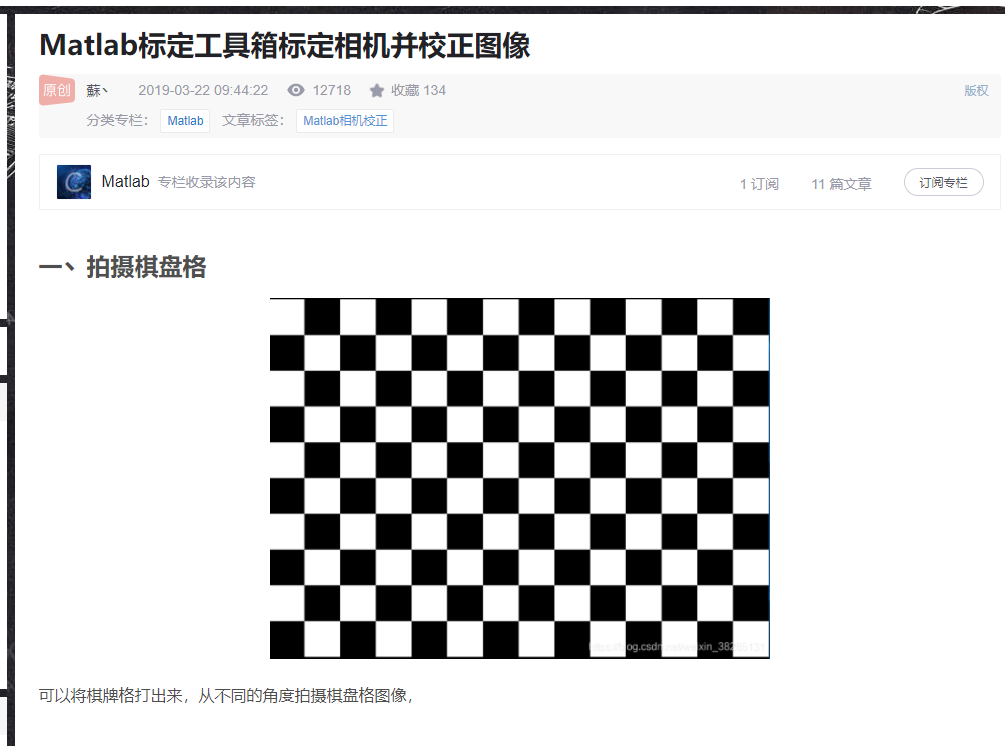Open the Matlab相机校正 article tag
The width and height of the screenshot is (1005, 746).
pos(344,119)
